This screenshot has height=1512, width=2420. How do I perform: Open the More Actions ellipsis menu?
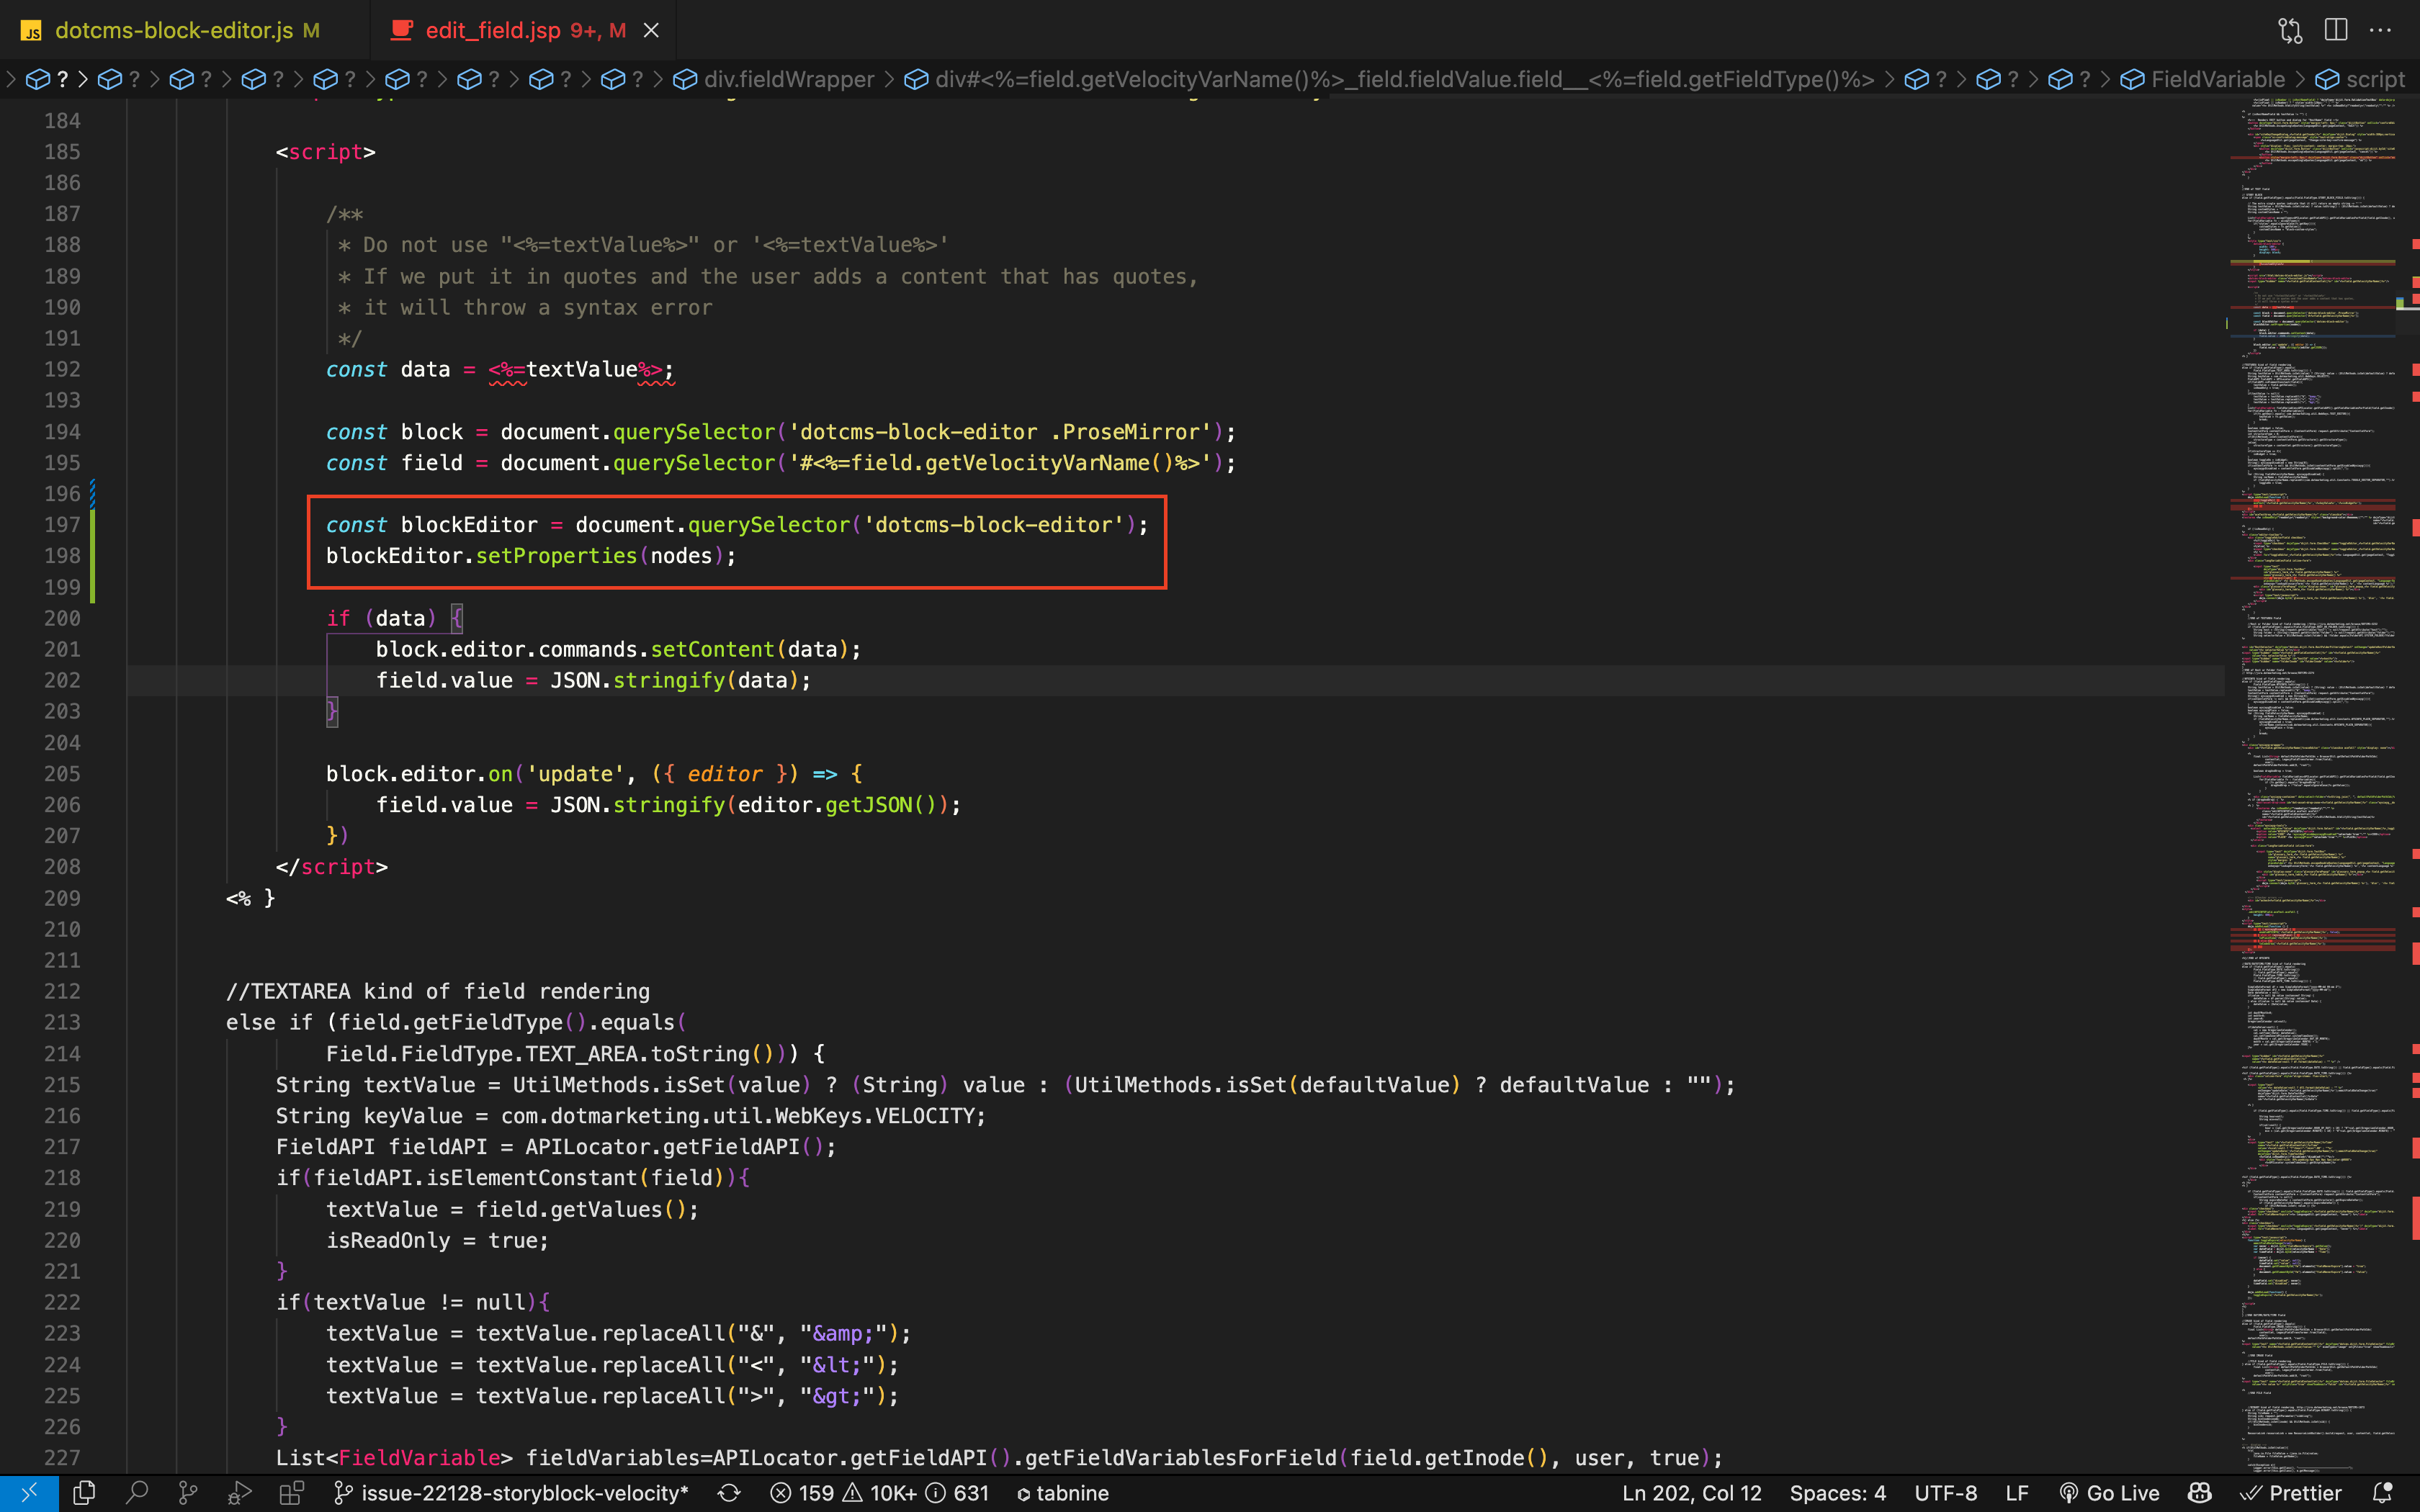coord(2383,30)
